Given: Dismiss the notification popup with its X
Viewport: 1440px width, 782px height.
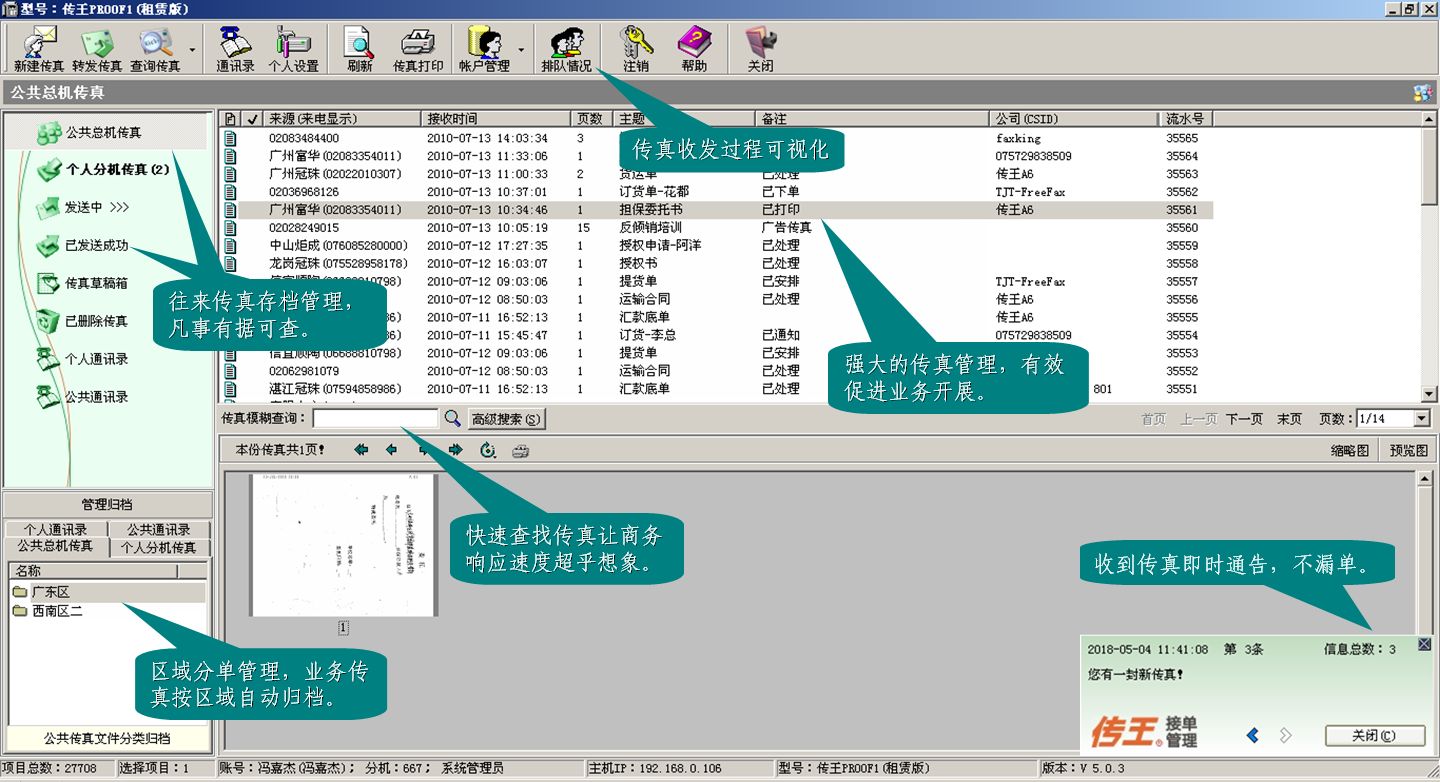Looking at the screenshot, I should pos(1424,645).
